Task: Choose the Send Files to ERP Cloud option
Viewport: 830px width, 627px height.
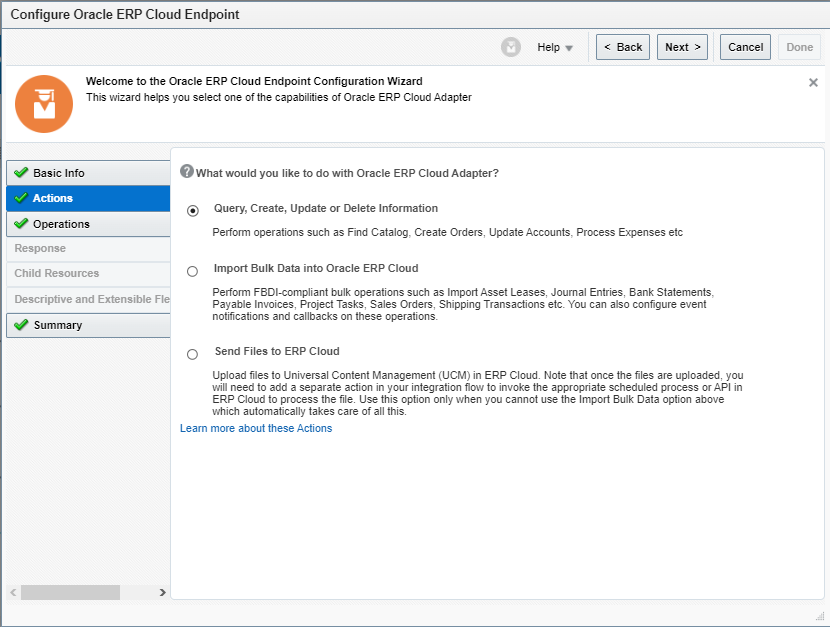Action: 192,352
